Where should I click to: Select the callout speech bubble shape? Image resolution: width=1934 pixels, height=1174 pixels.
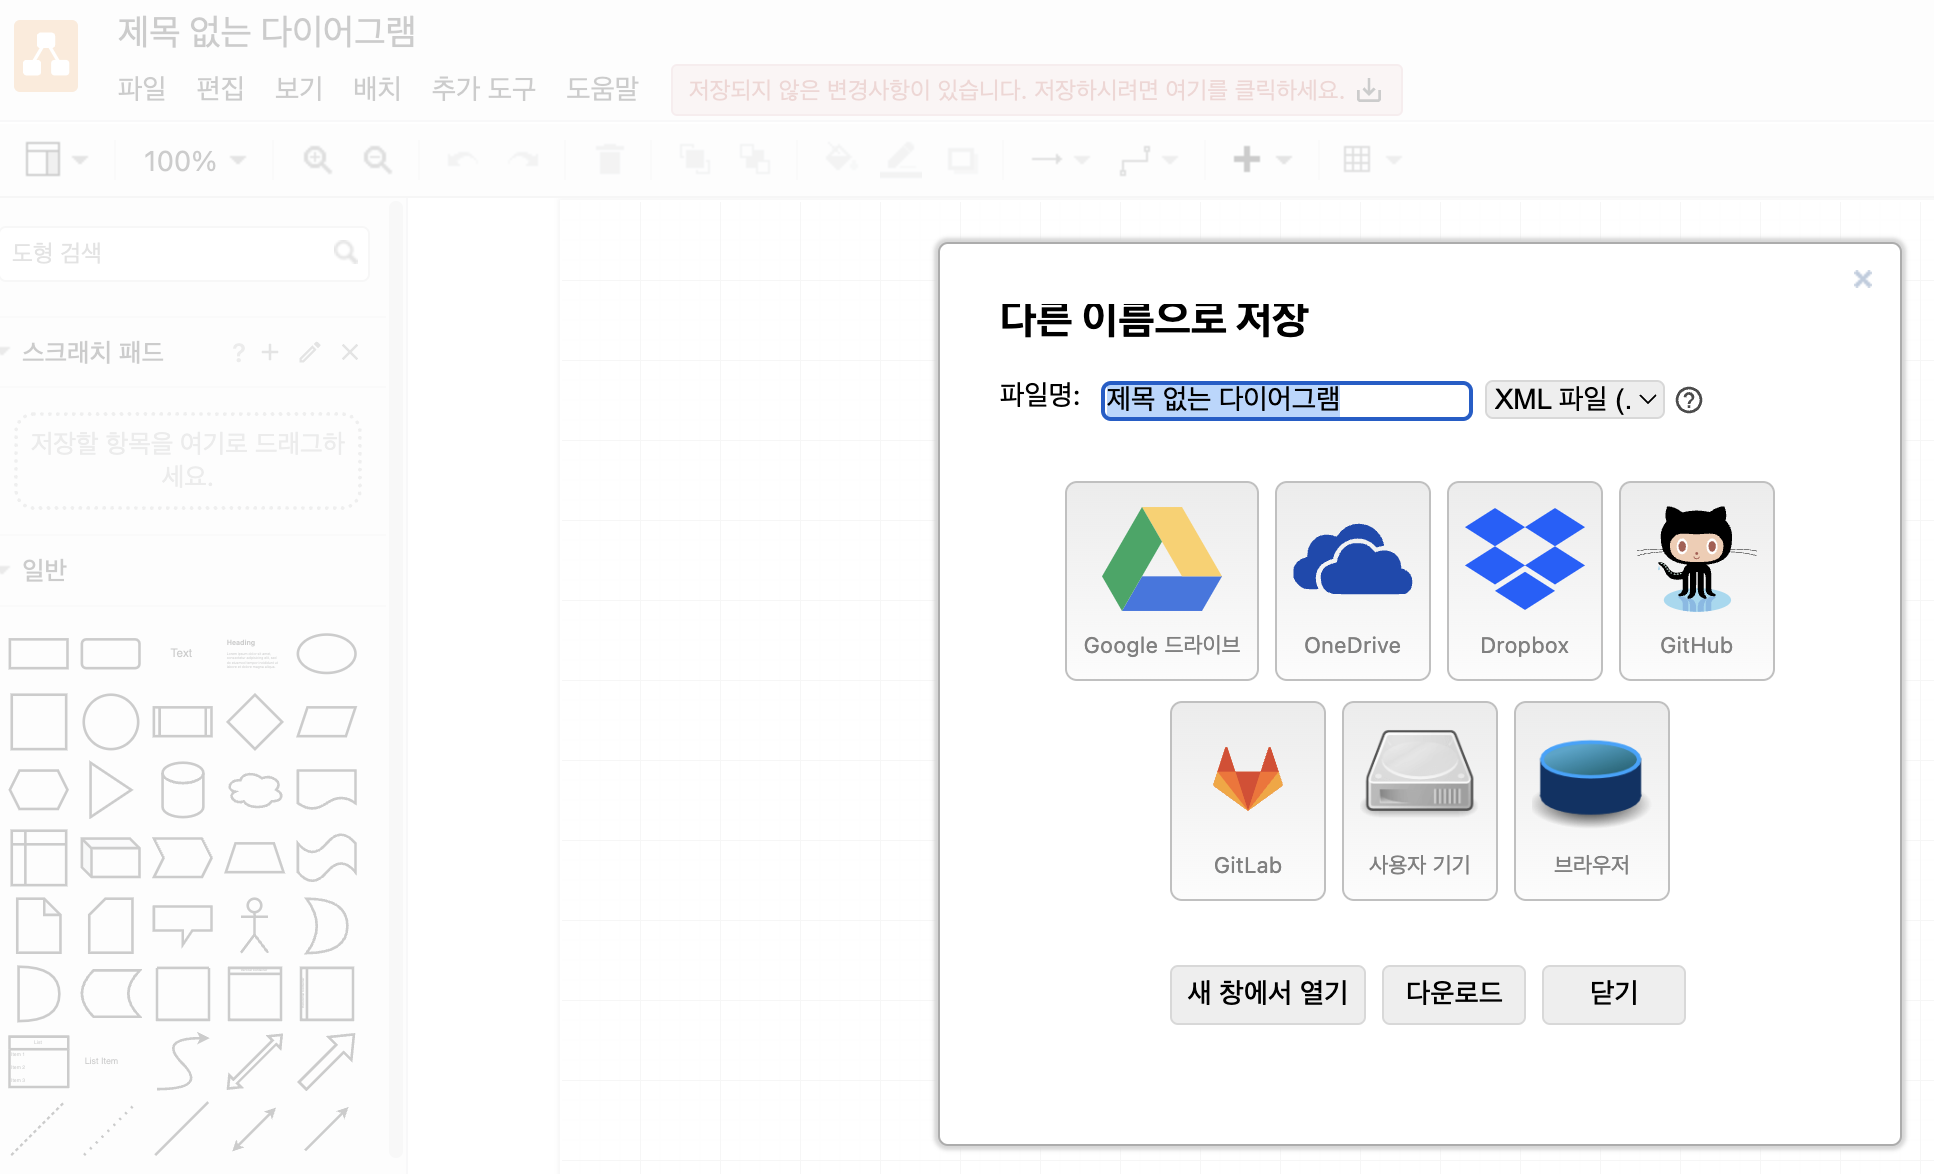point(183,925)
